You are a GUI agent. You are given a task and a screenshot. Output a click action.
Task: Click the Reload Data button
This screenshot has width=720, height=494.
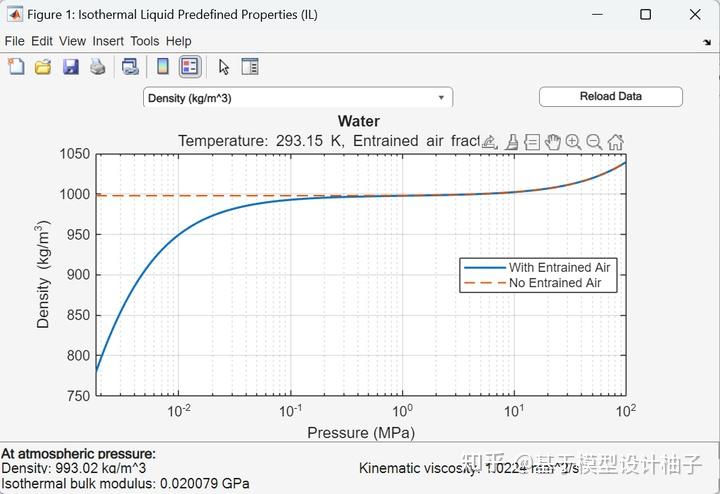[611, 96]
